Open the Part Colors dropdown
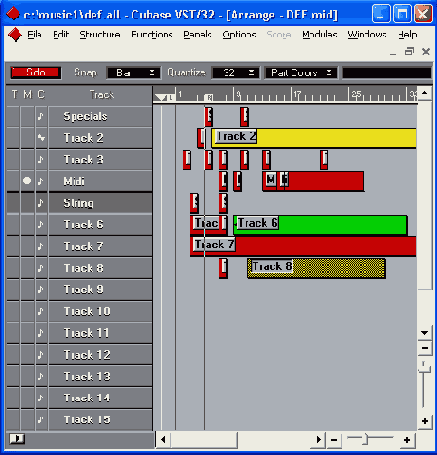The width and height of the screenshot is (437, 455). (x=301, y=73)
